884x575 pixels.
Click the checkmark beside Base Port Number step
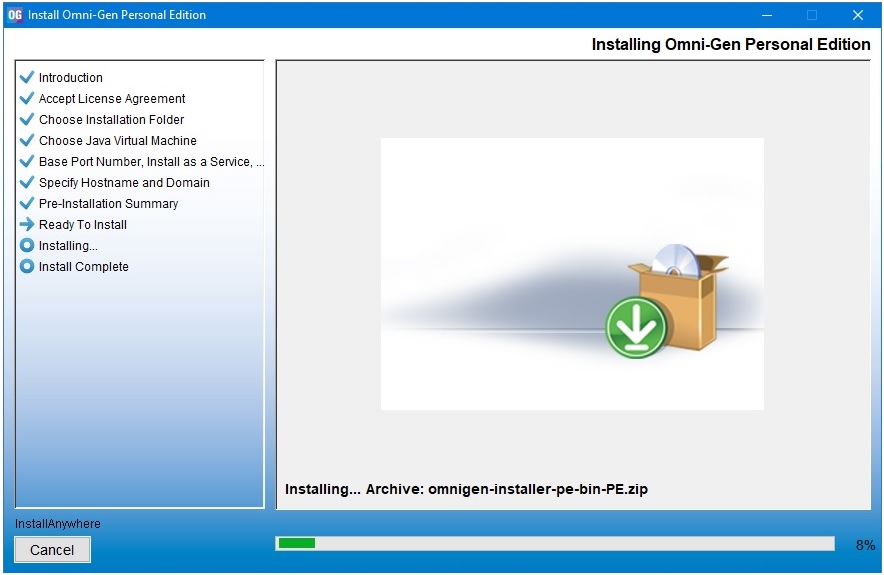[x=26, y=161]
